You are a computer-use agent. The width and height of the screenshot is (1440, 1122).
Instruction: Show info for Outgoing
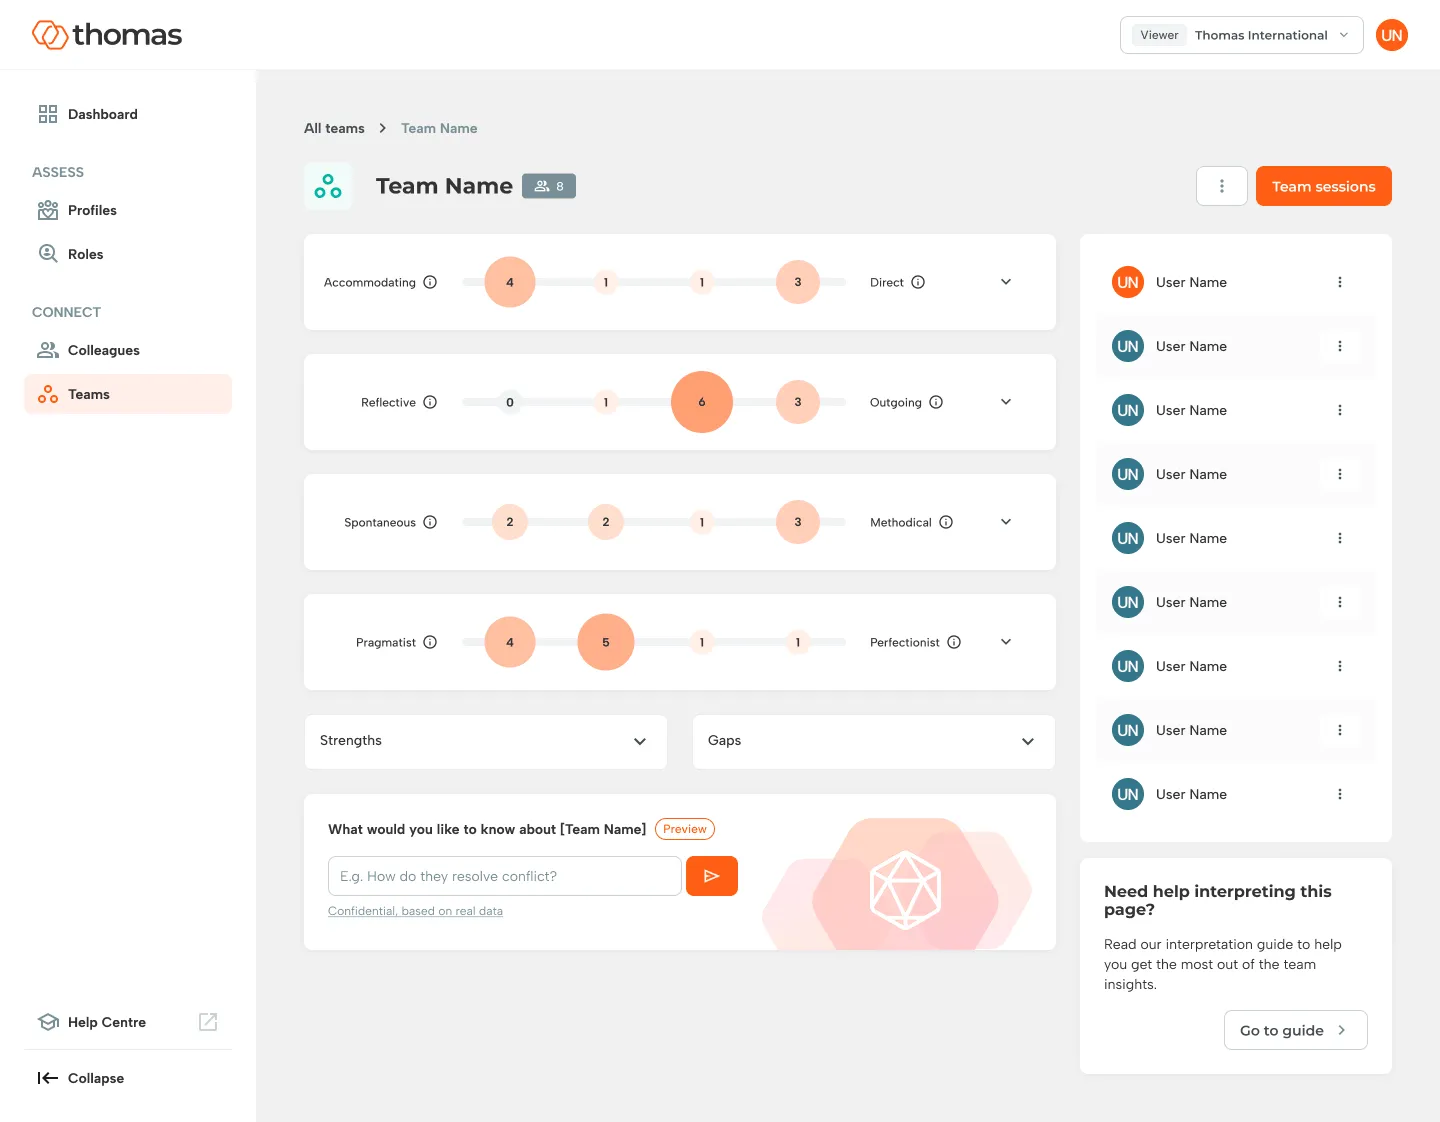click(x=936, y=402)
